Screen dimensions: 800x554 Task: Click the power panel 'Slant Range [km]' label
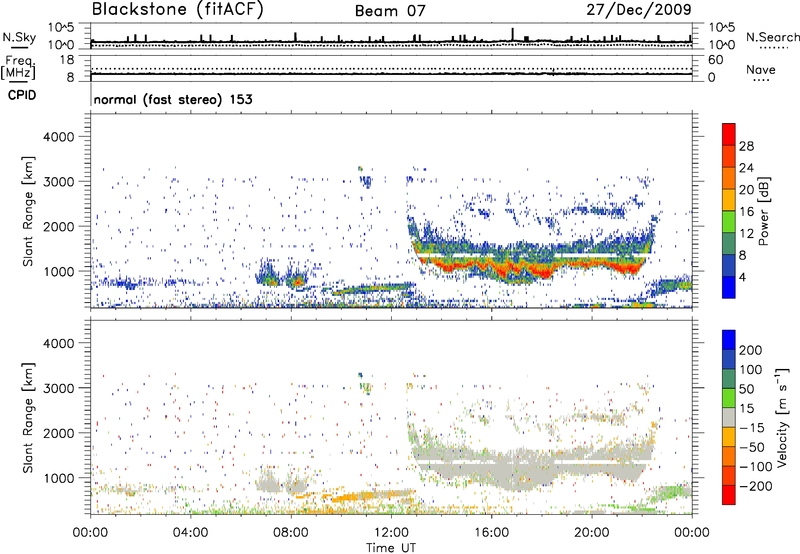(x=28, y=211)
